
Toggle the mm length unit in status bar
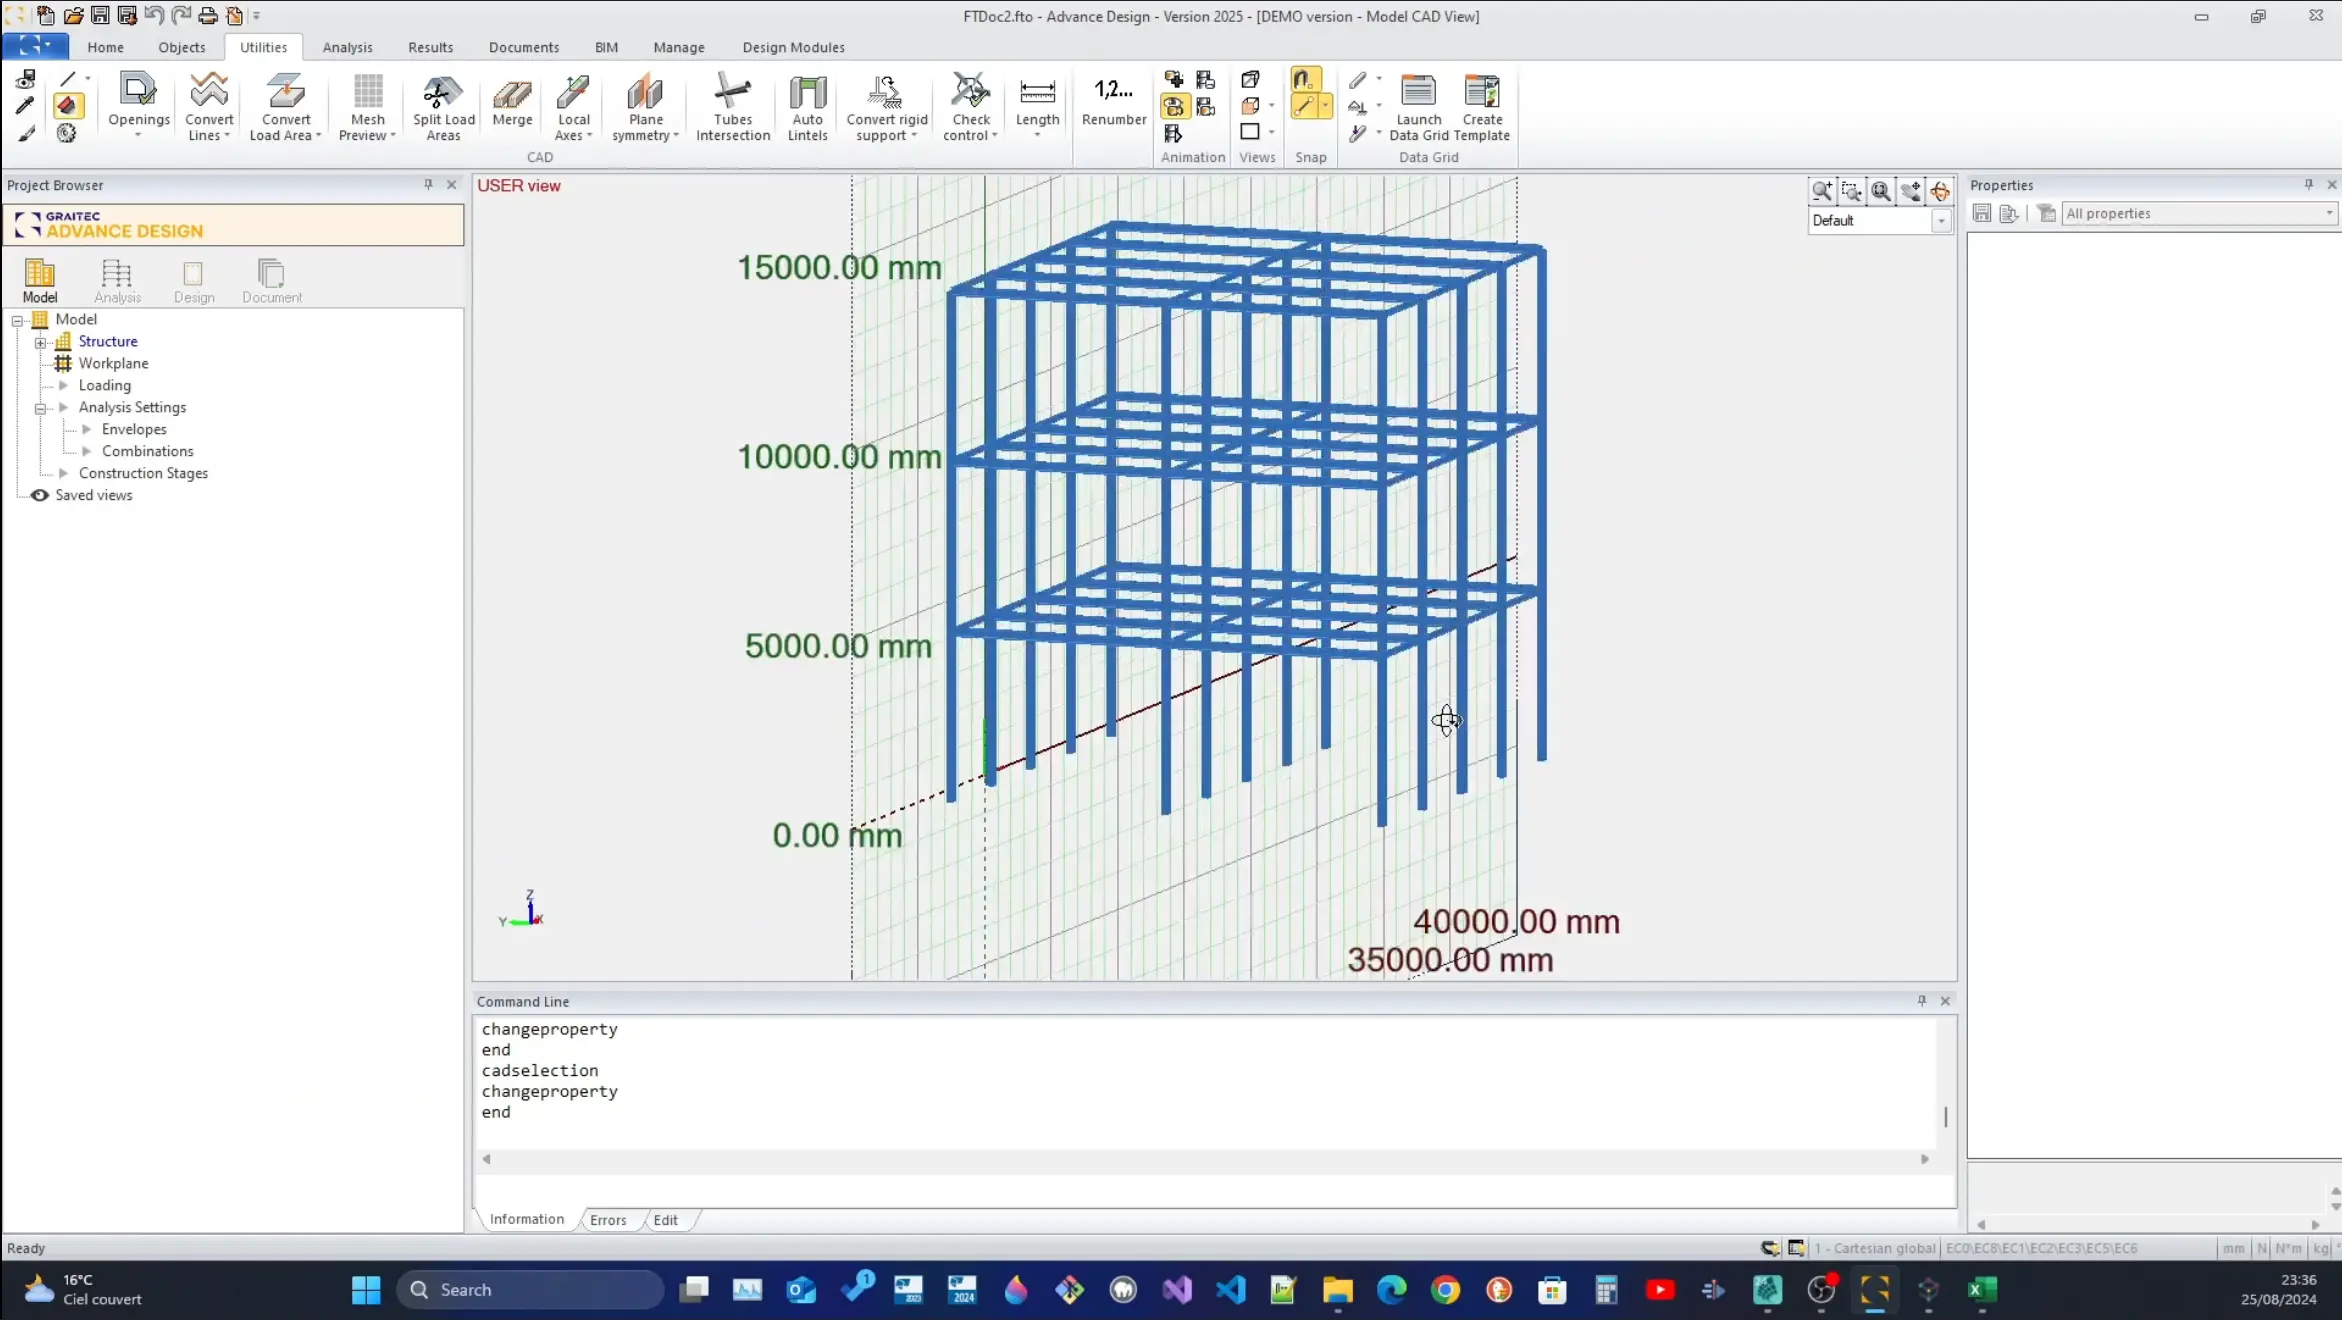[2233, 1248]
